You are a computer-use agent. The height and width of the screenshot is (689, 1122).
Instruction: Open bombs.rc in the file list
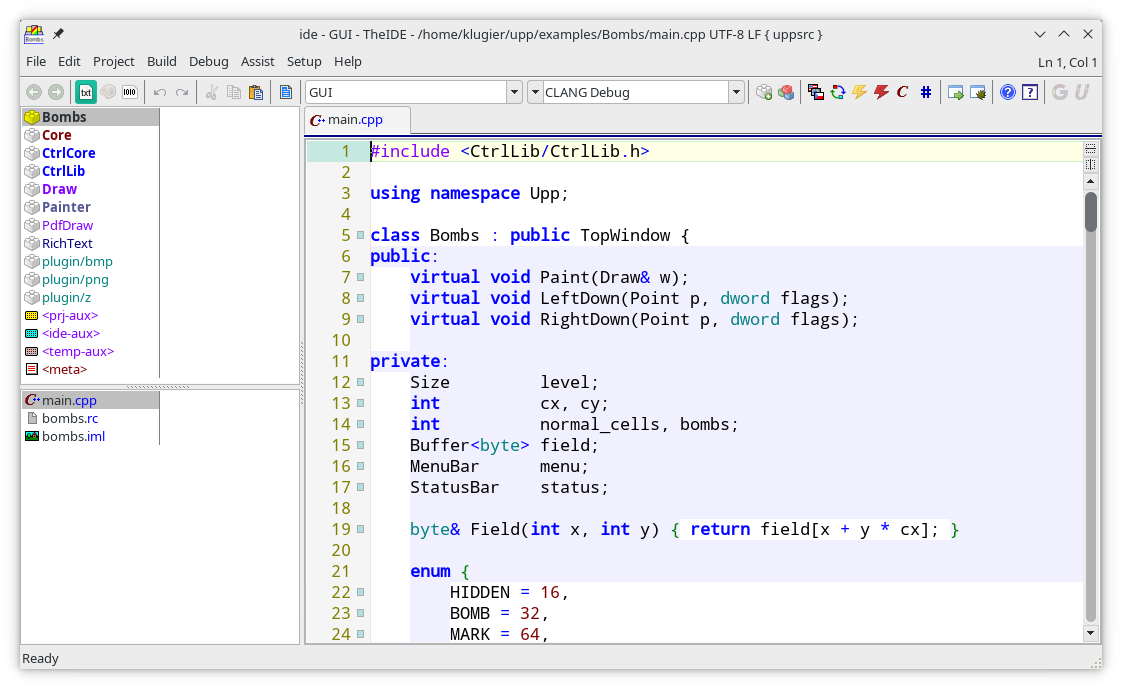[69, 418]
